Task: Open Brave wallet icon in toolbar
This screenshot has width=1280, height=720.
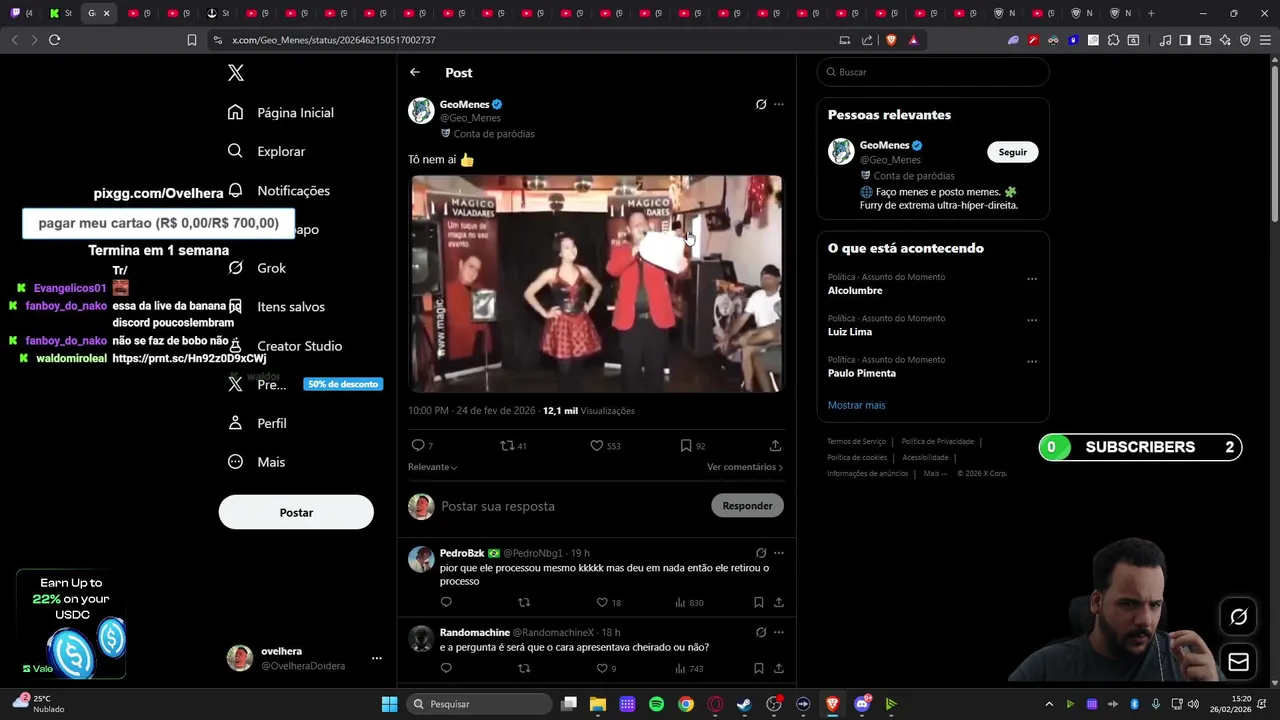Action: 1205,40
